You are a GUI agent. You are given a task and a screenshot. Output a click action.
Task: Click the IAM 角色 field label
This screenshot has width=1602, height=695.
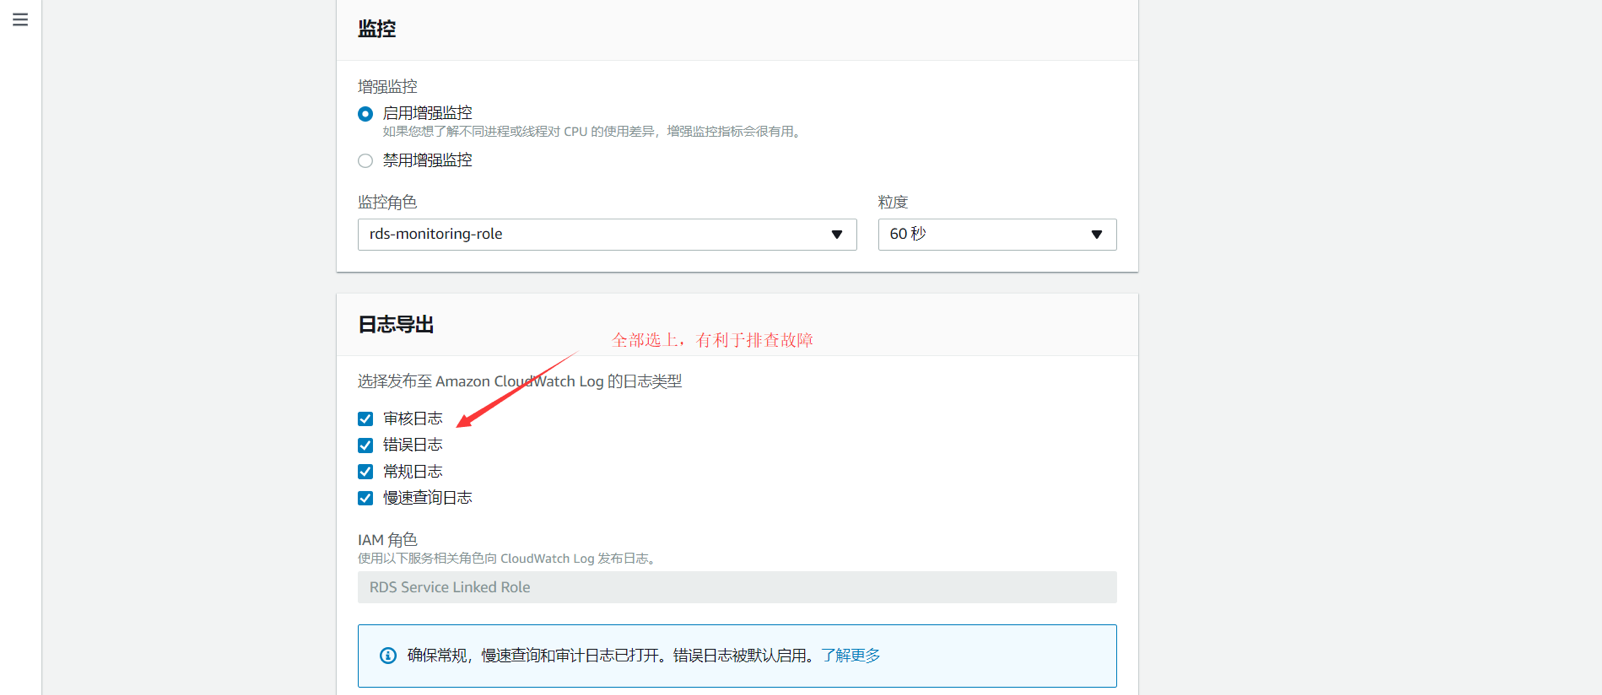[387, 540]
